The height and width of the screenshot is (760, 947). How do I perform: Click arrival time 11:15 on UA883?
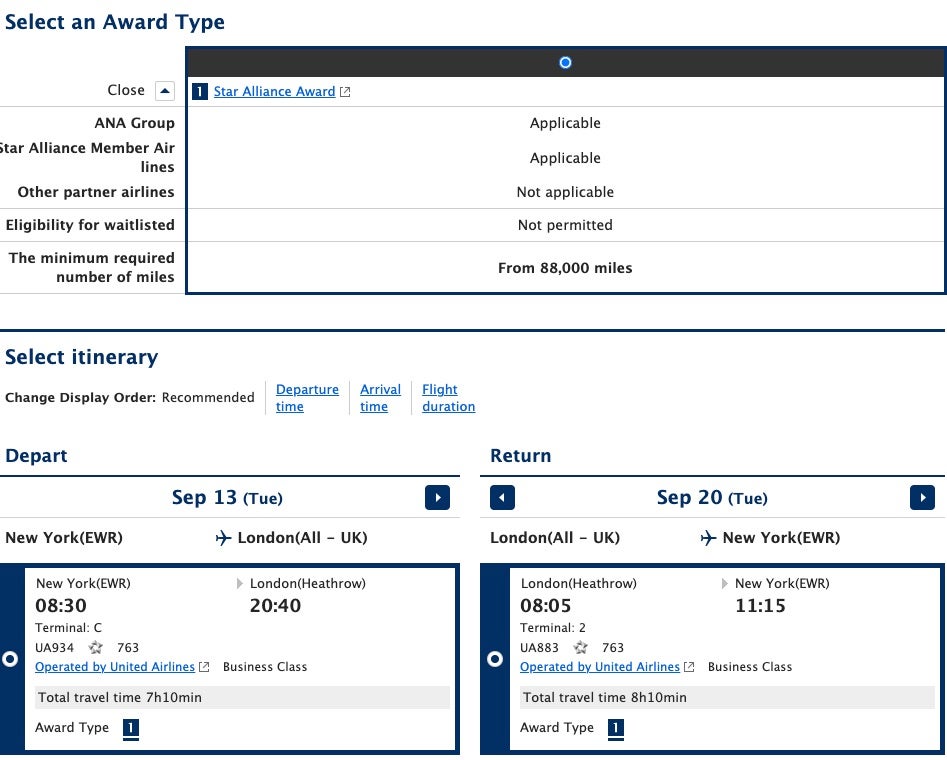(760, 605)
